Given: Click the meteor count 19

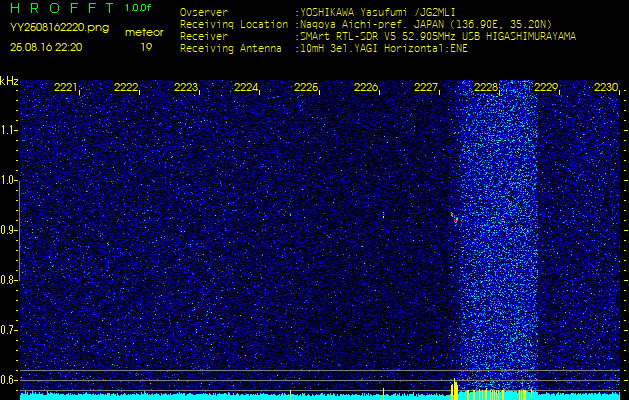Looking at the screenshot, I should (146, 47).
